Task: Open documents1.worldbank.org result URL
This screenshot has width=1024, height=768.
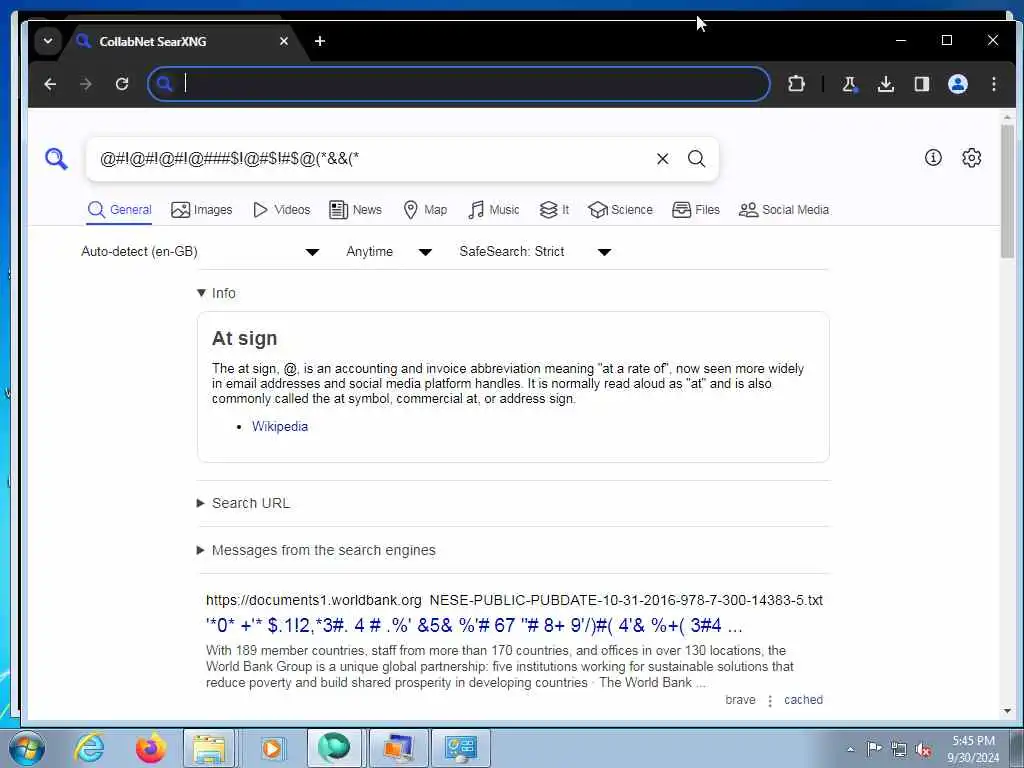Action: click(514, 600)
